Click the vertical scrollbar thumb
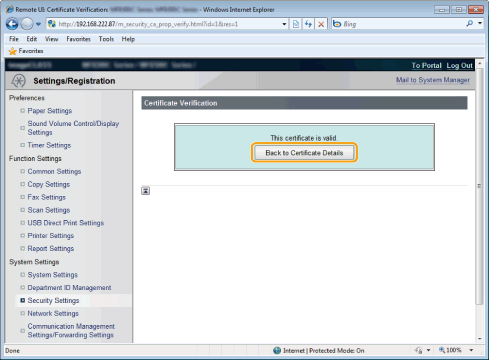 coord(480,186)
